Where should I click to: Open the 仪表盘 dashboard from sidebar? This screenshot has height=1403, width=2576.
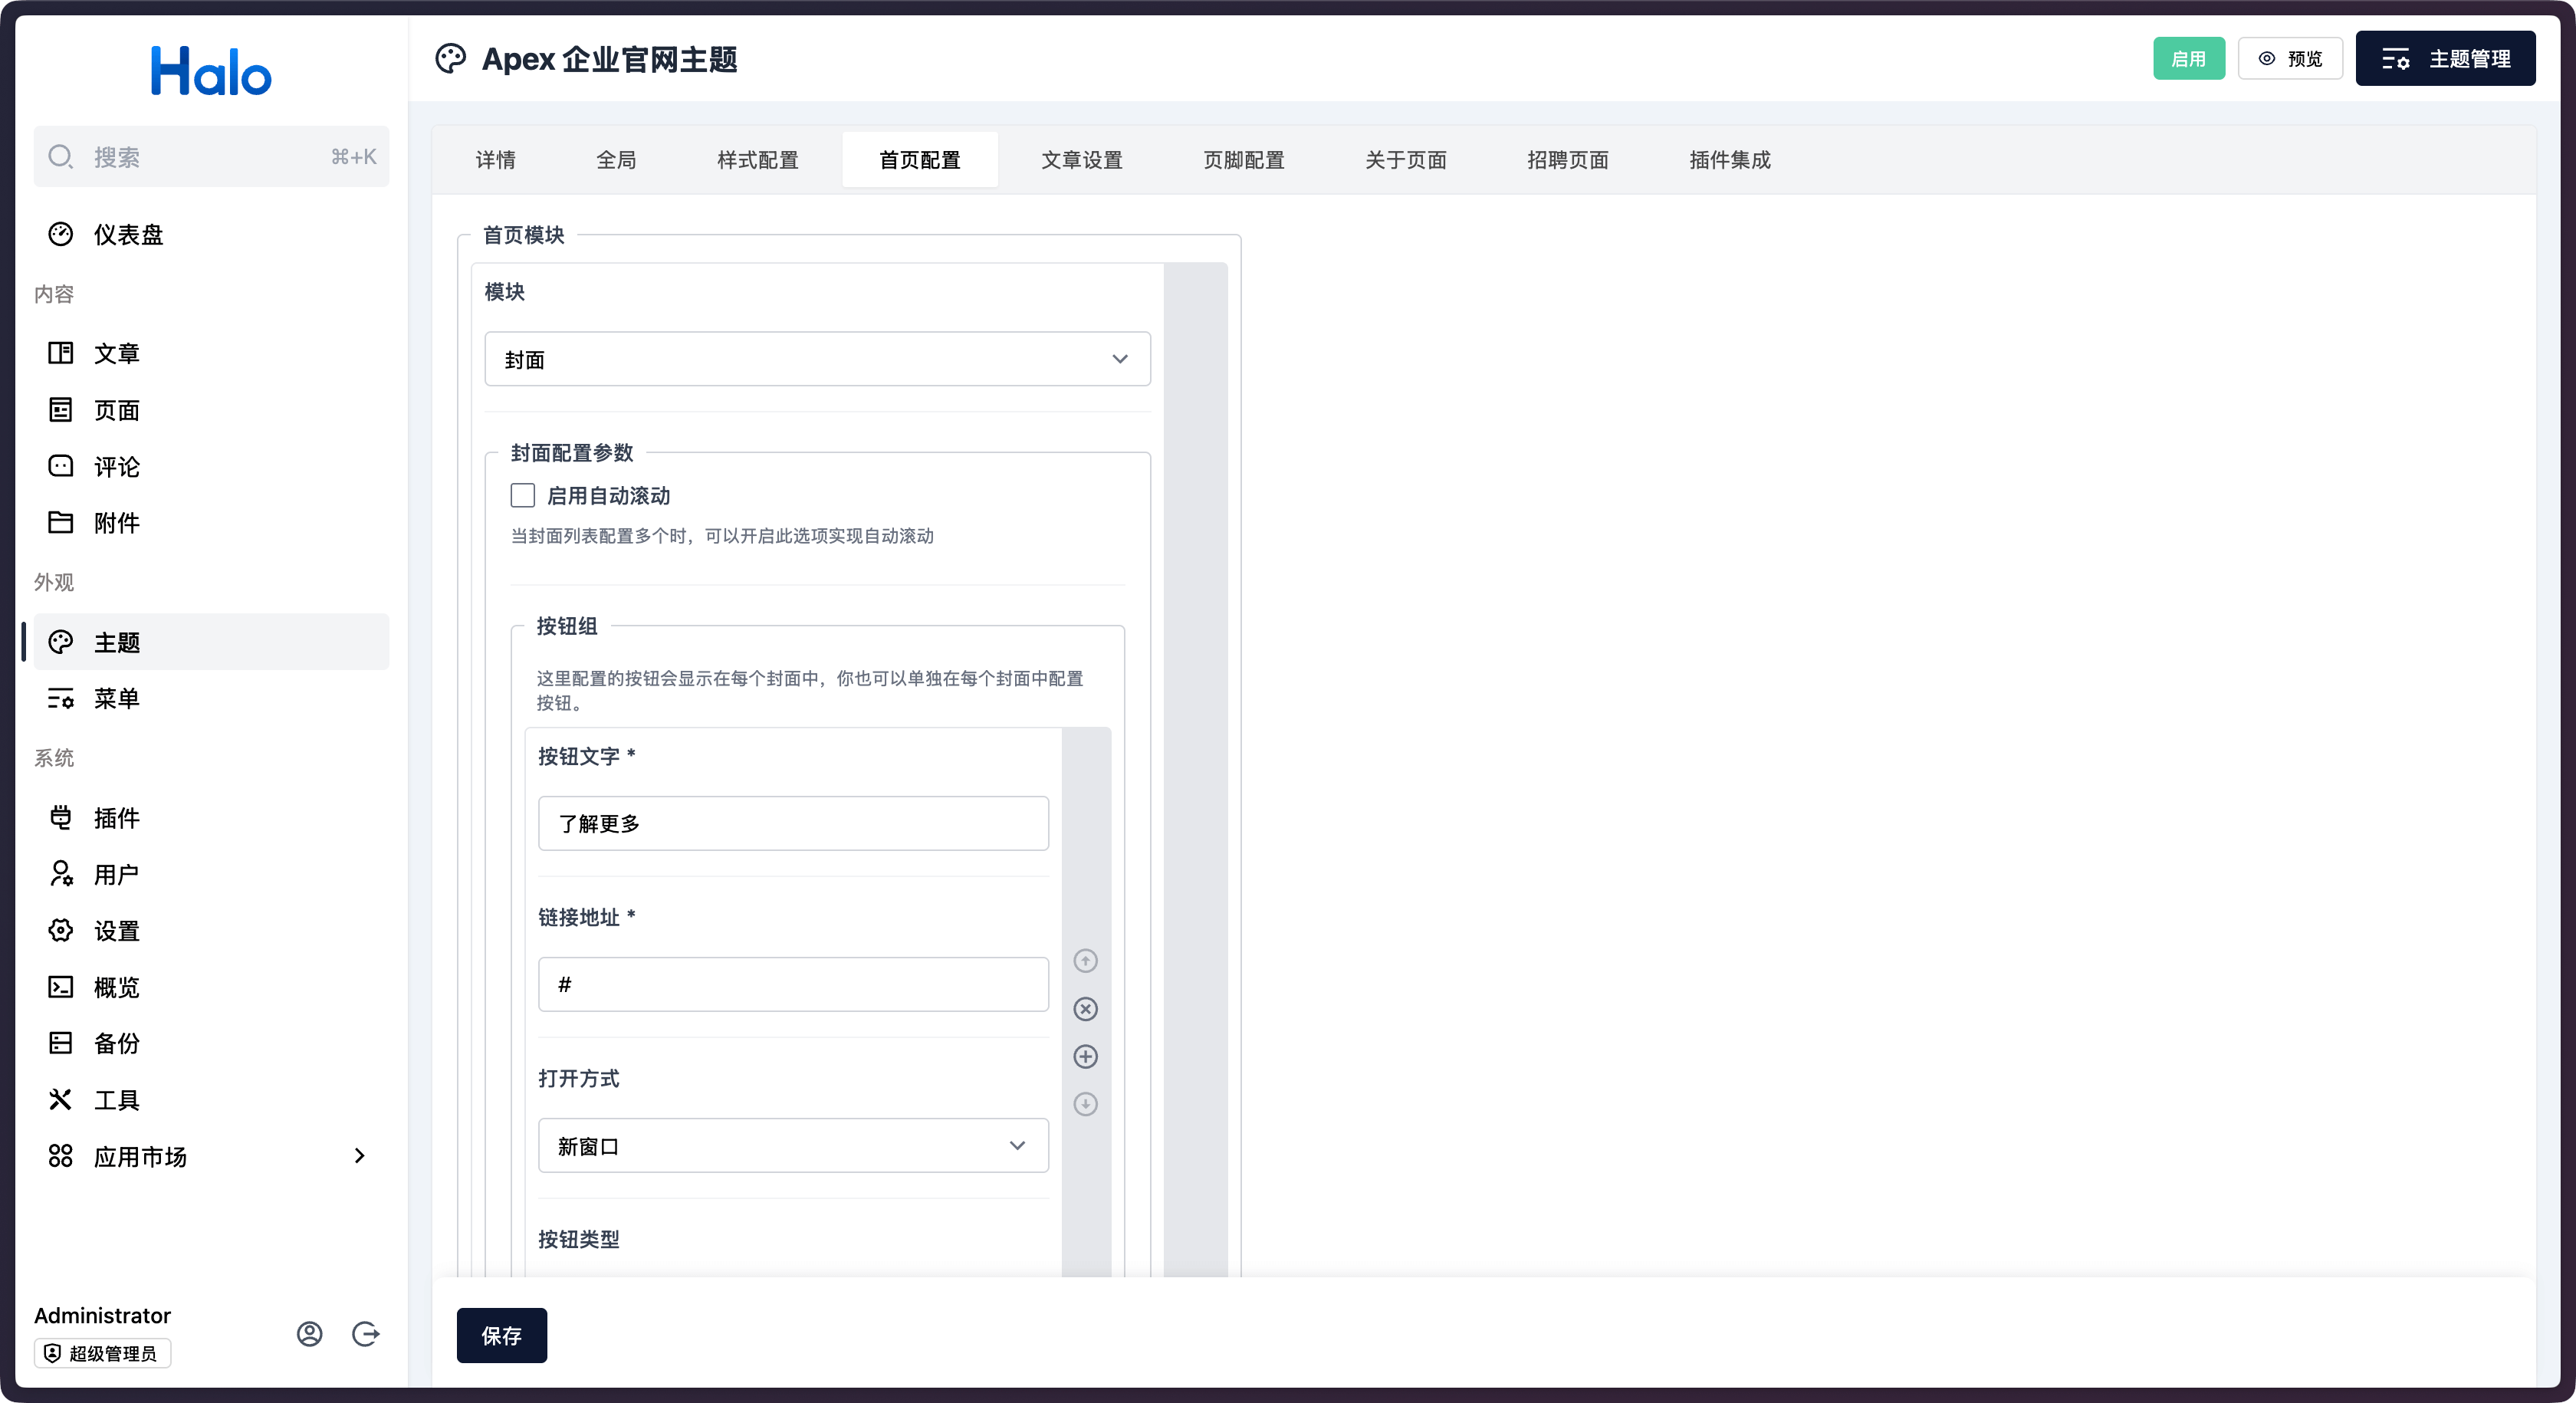(128, 233)
